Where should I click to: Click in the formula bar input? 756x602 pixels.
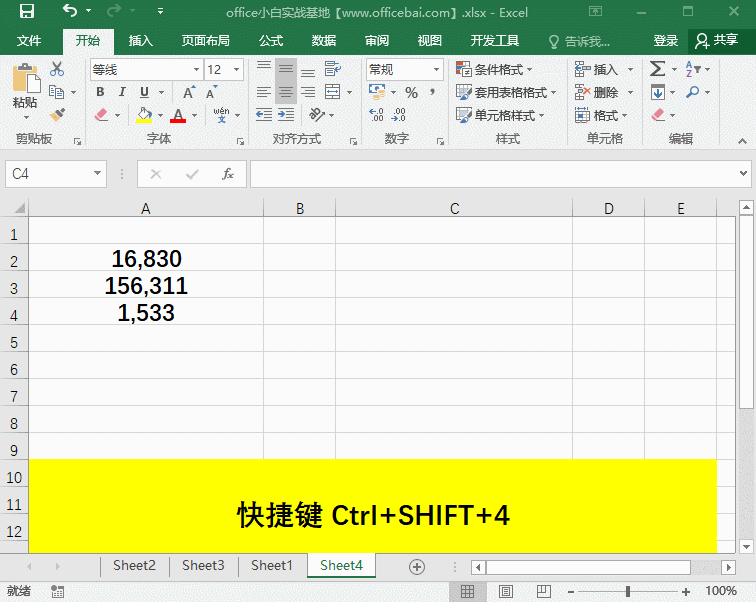[x=494, y=174]
